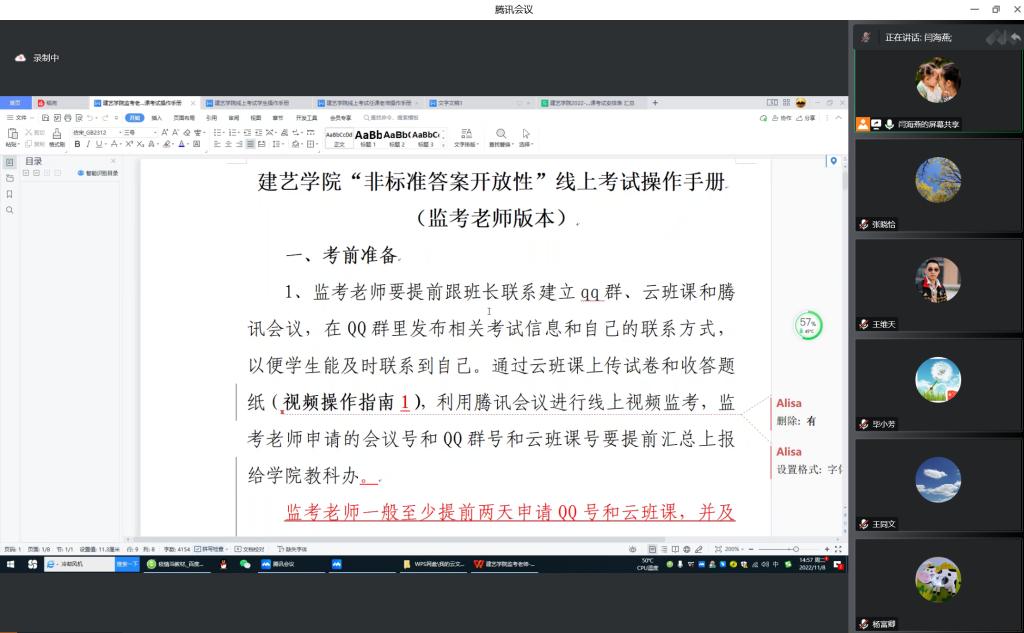Apply italic formatting to text
This screenshot has width=1024, height=633.
click(89, 144)
